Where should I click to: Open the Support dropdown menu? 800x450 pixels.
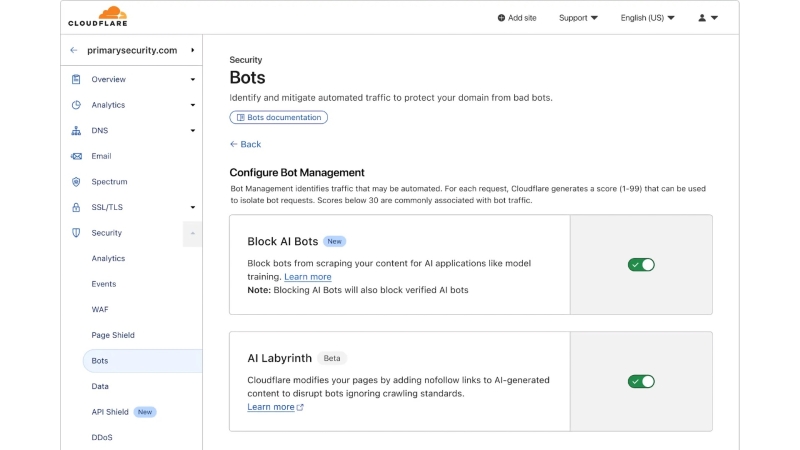578,18
